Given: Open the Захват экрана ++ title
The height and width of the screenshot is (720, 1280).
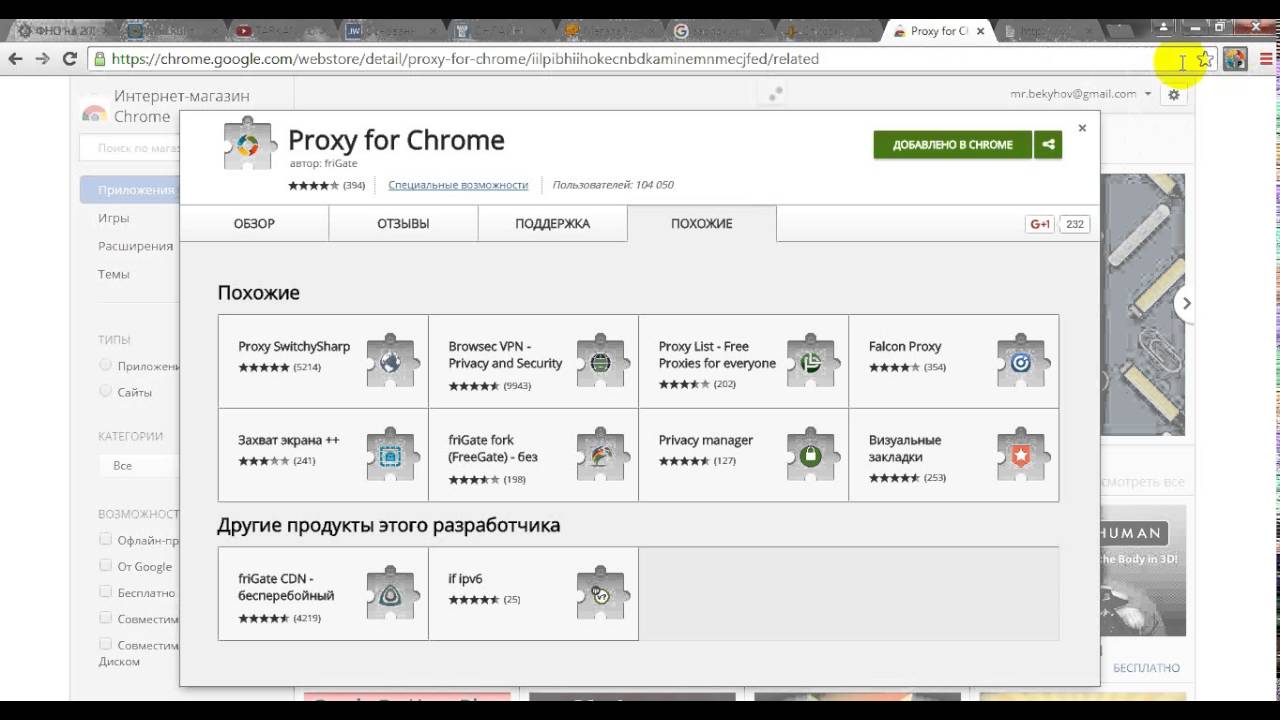Looking at the screenshot, I should (x=288, y=440).
